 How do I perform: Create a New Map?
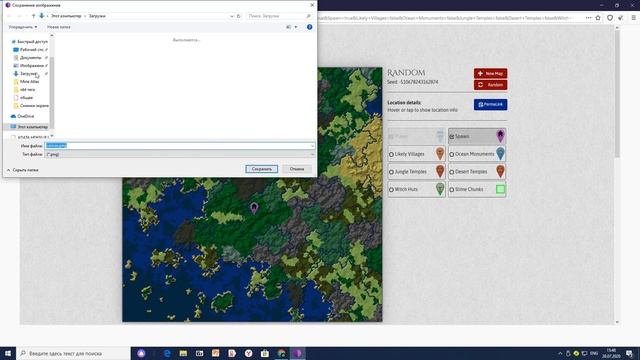490,73
